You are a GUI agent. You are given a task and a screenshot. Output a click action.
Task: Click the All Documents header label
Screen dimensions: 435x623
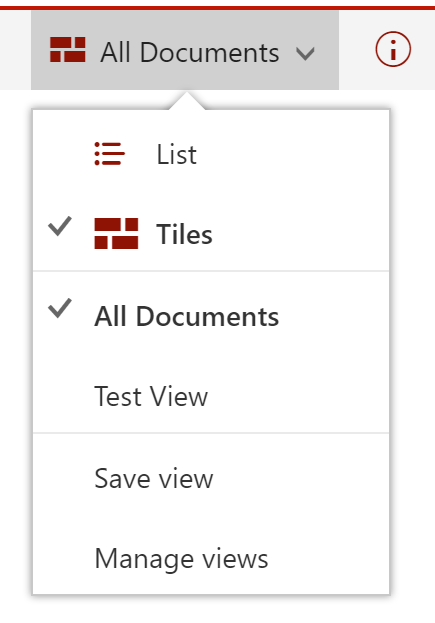coord(189,52)
